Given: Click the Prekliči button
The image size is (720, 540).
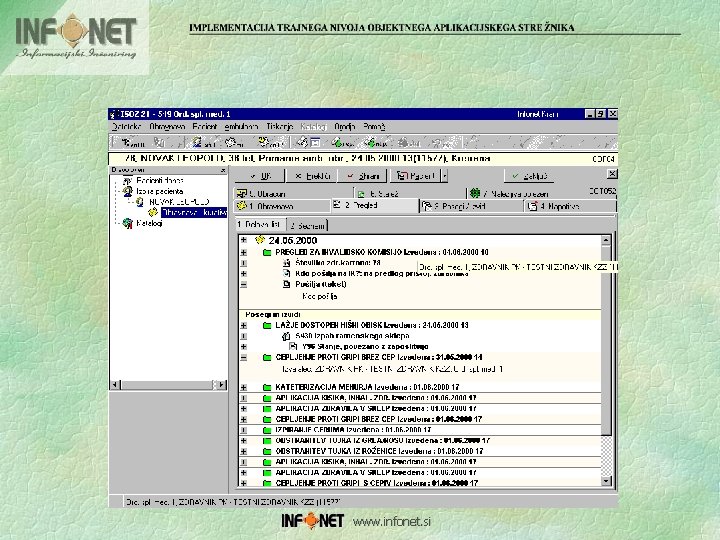Looking at the screenshot, I should 312,176.
